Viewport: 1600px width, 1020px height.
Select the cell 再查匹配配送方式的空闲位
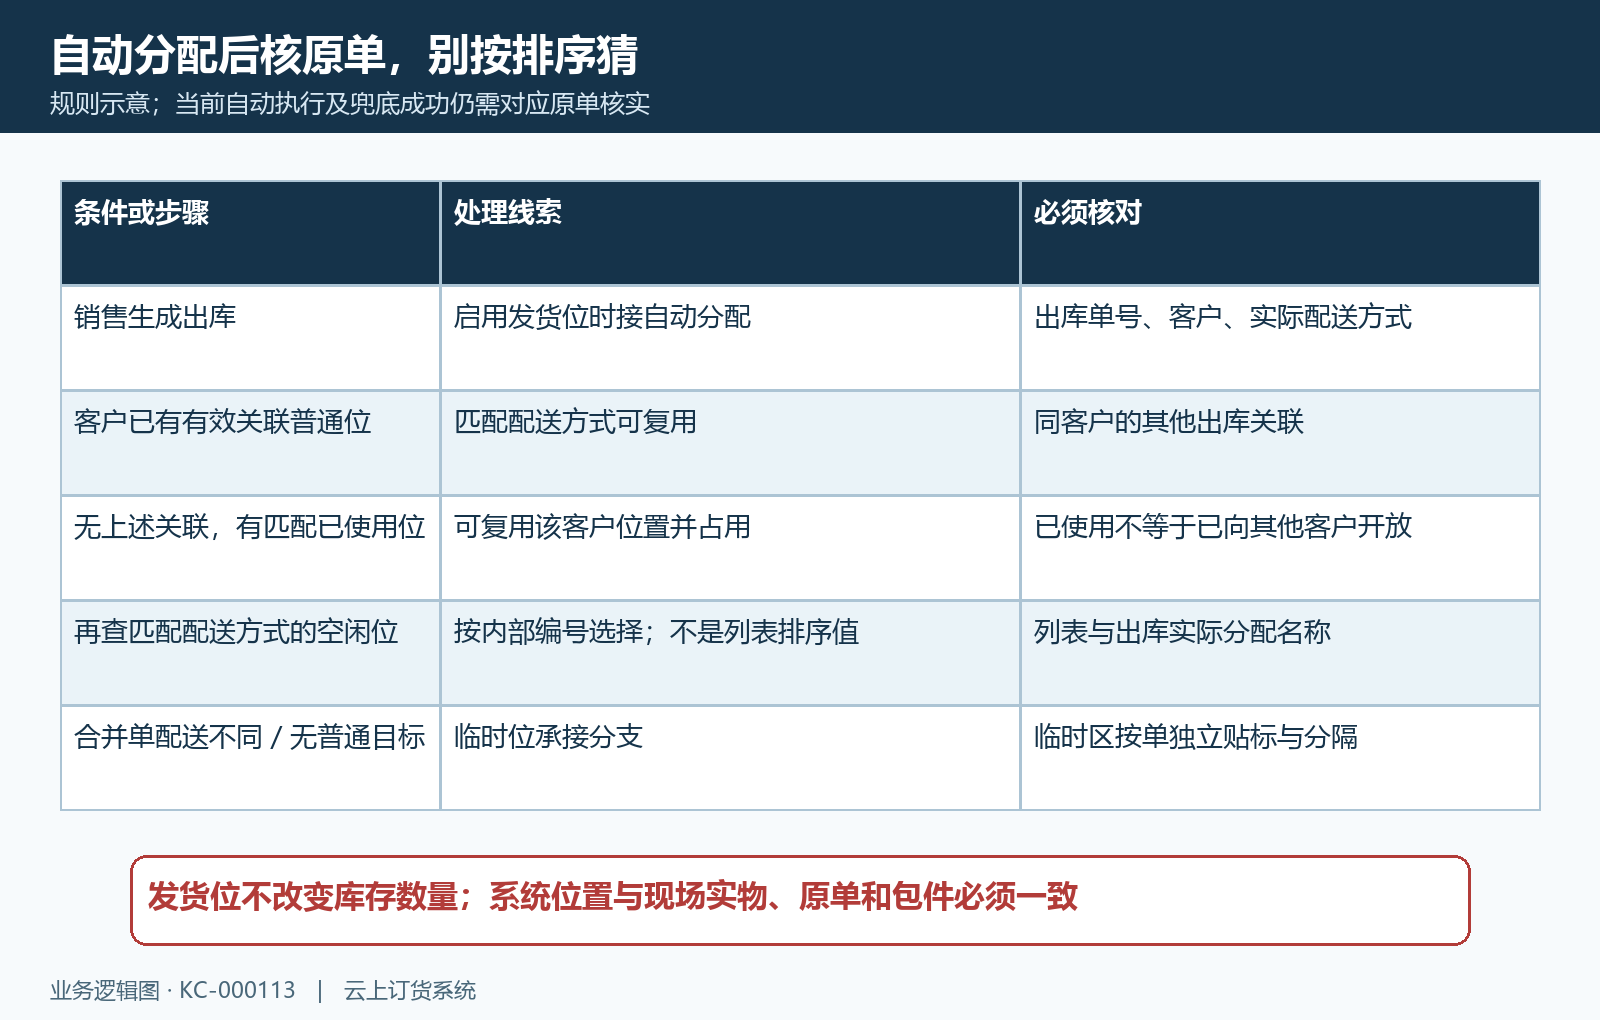(251, 653)
